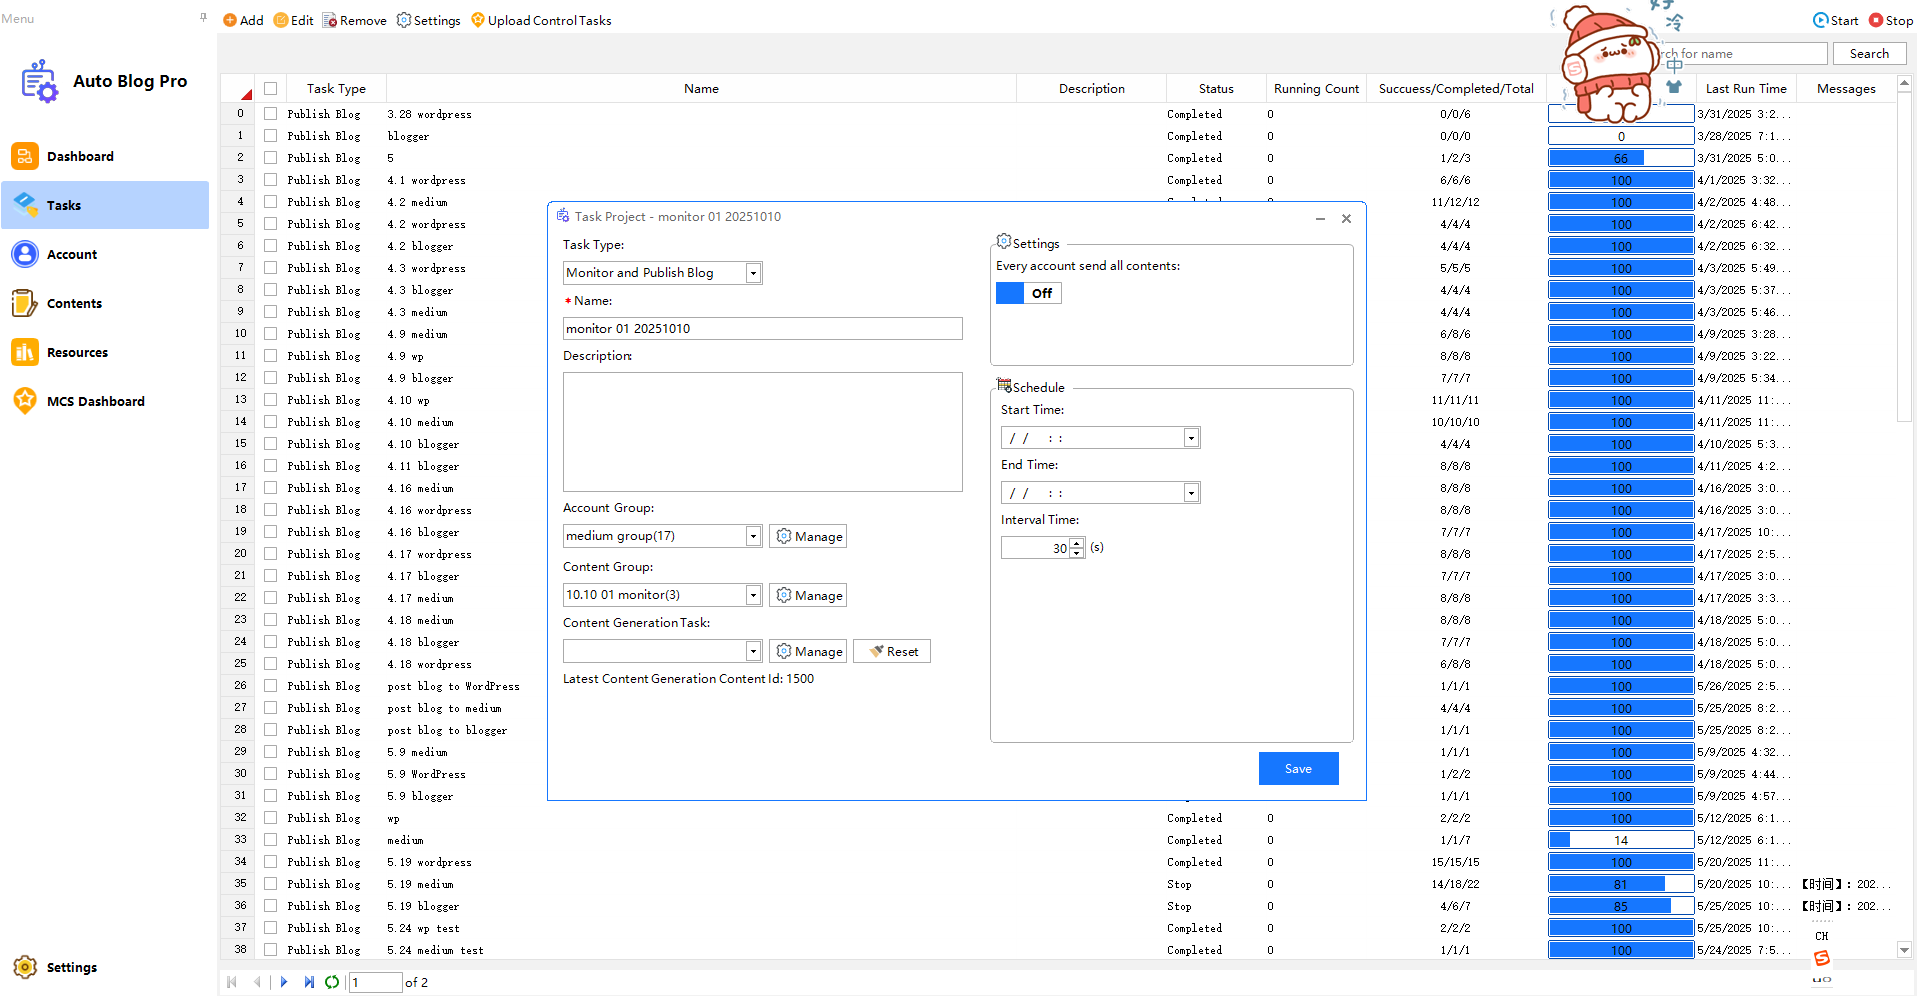Sort by the Task Type column header

336,89
